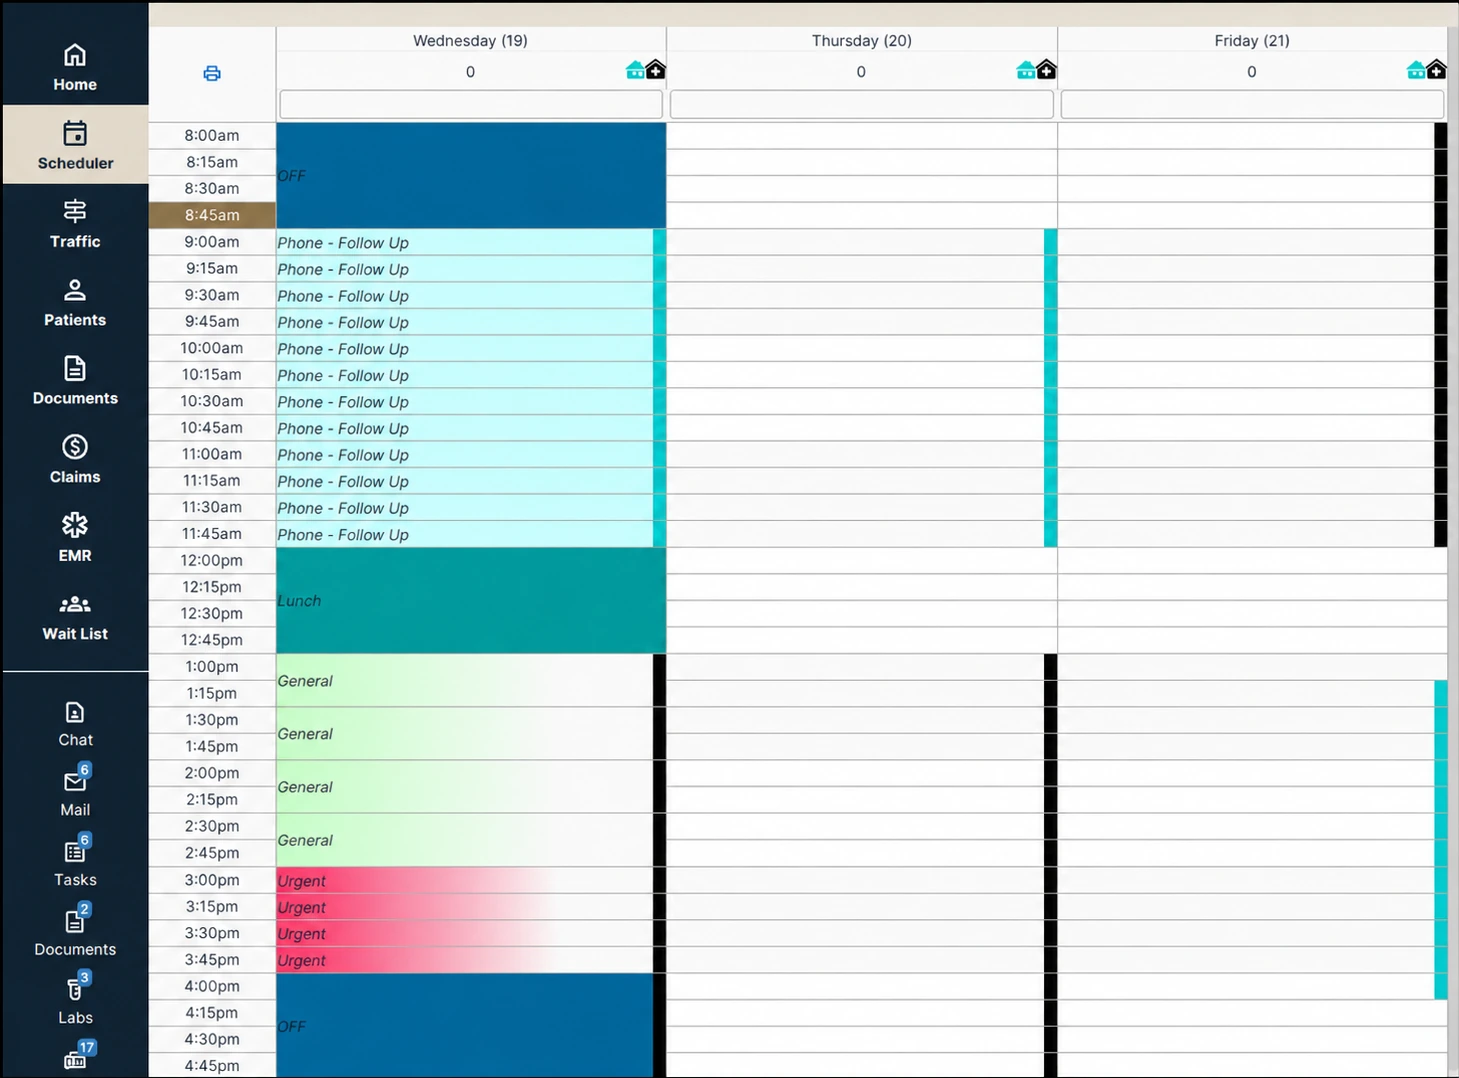Image resolution: width=1459 pixels, height=1078 pixels.
Task: Select the 2:00pm General slot
Action: (x=465, y=787)
